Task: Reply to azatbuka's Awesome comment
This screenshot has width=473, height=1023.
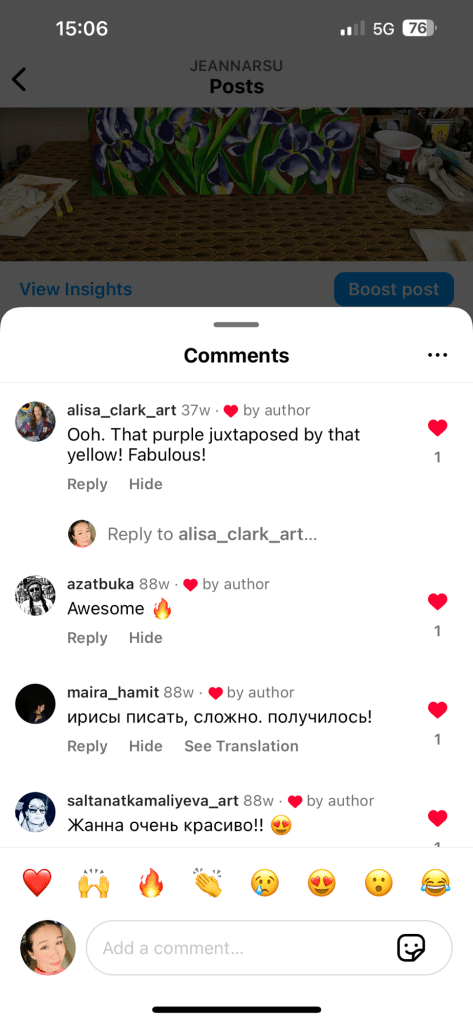Action: tap(87, 637)
